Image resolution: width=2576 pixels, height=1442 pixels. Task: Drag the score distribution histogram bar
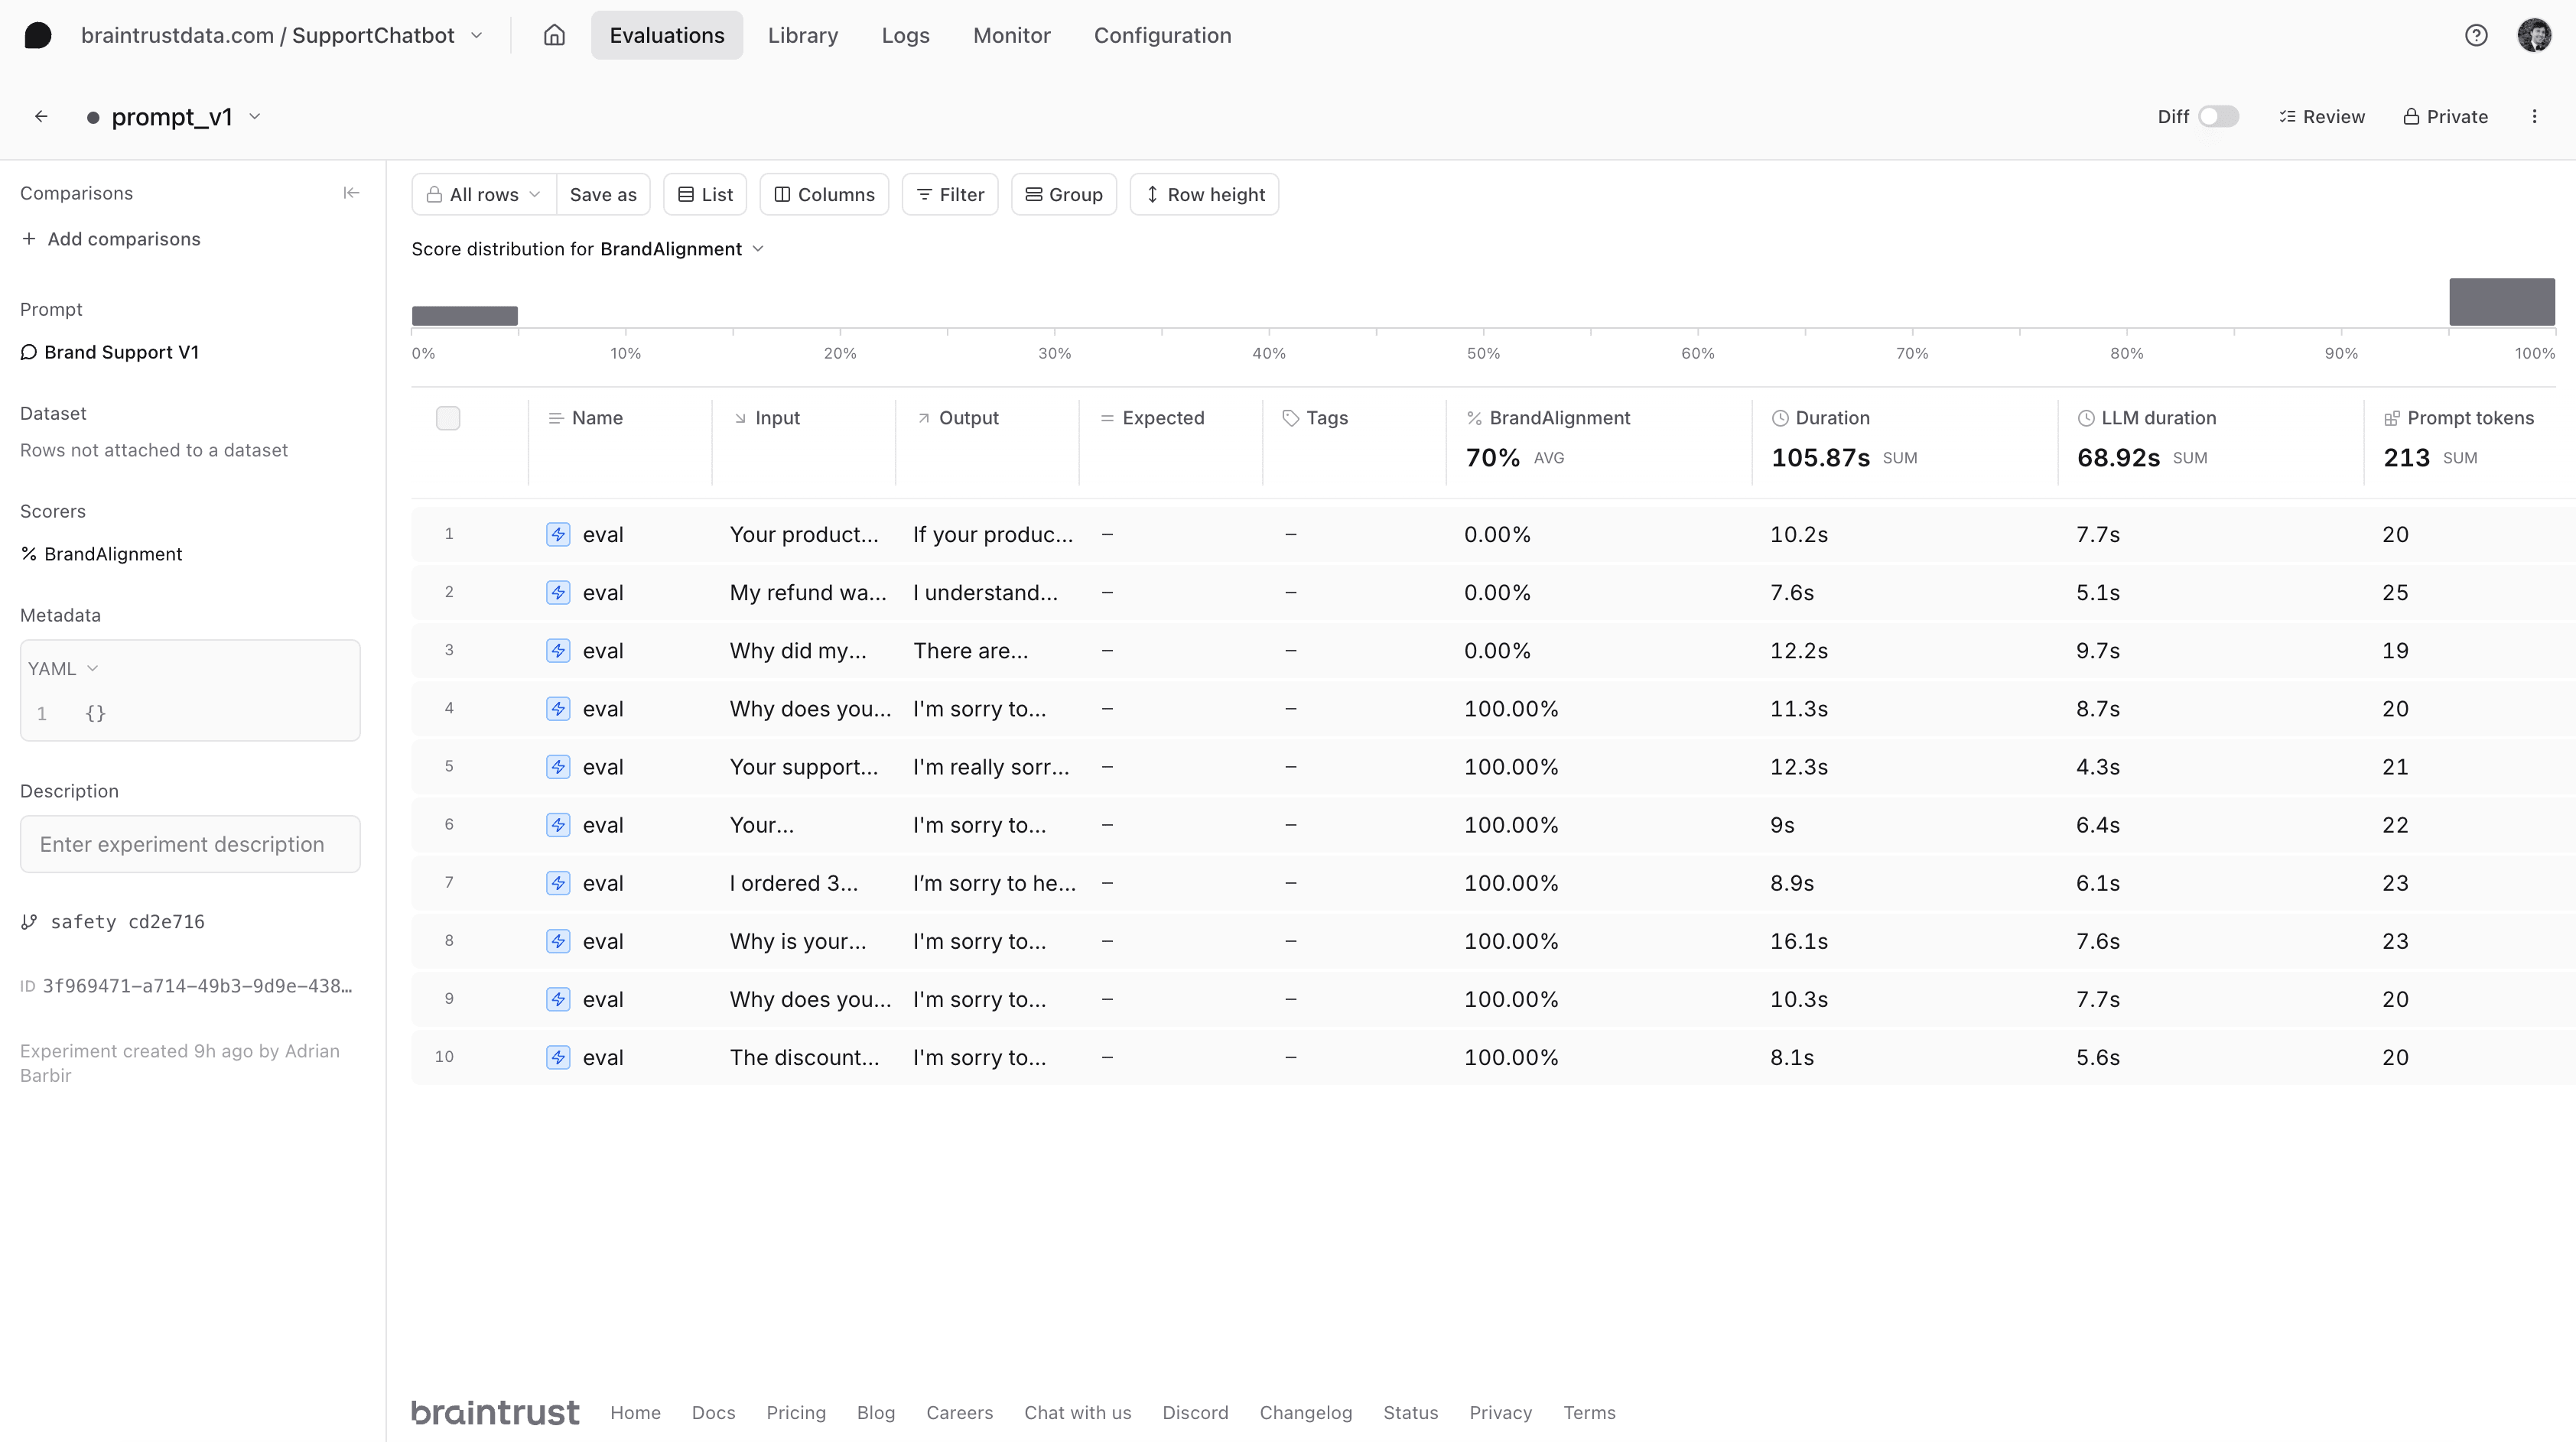click(465, 315)
